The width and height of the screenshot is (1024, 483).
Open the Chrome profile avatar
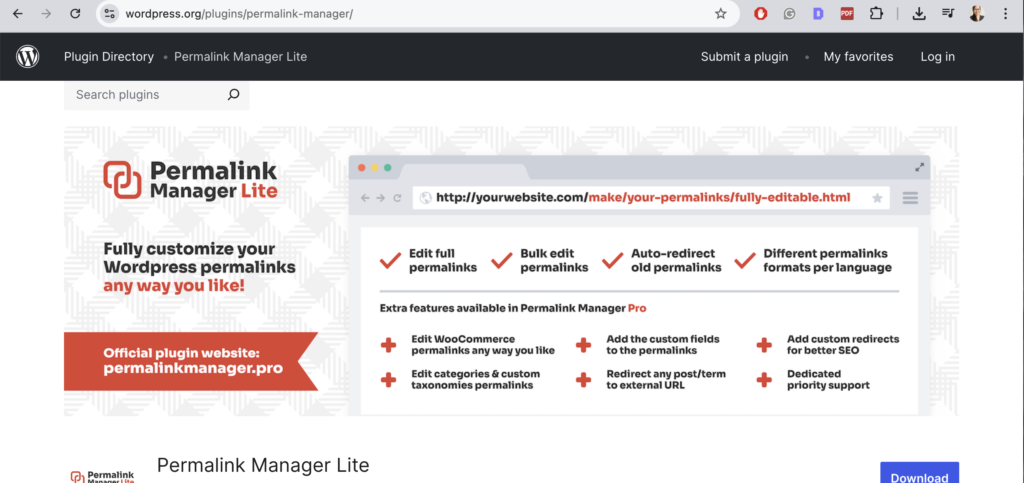tap(976, 13)
